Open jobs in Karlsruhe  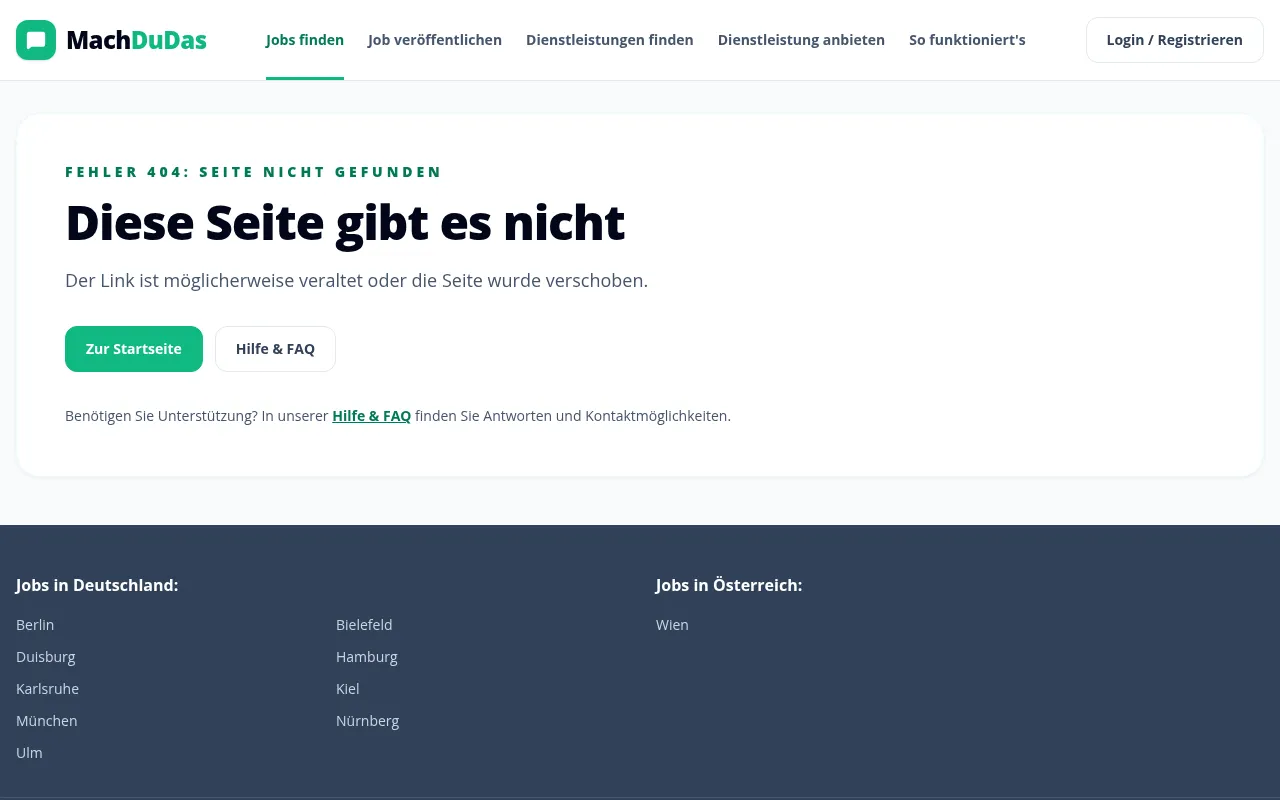pyautogui.click(x=47, y=689)
